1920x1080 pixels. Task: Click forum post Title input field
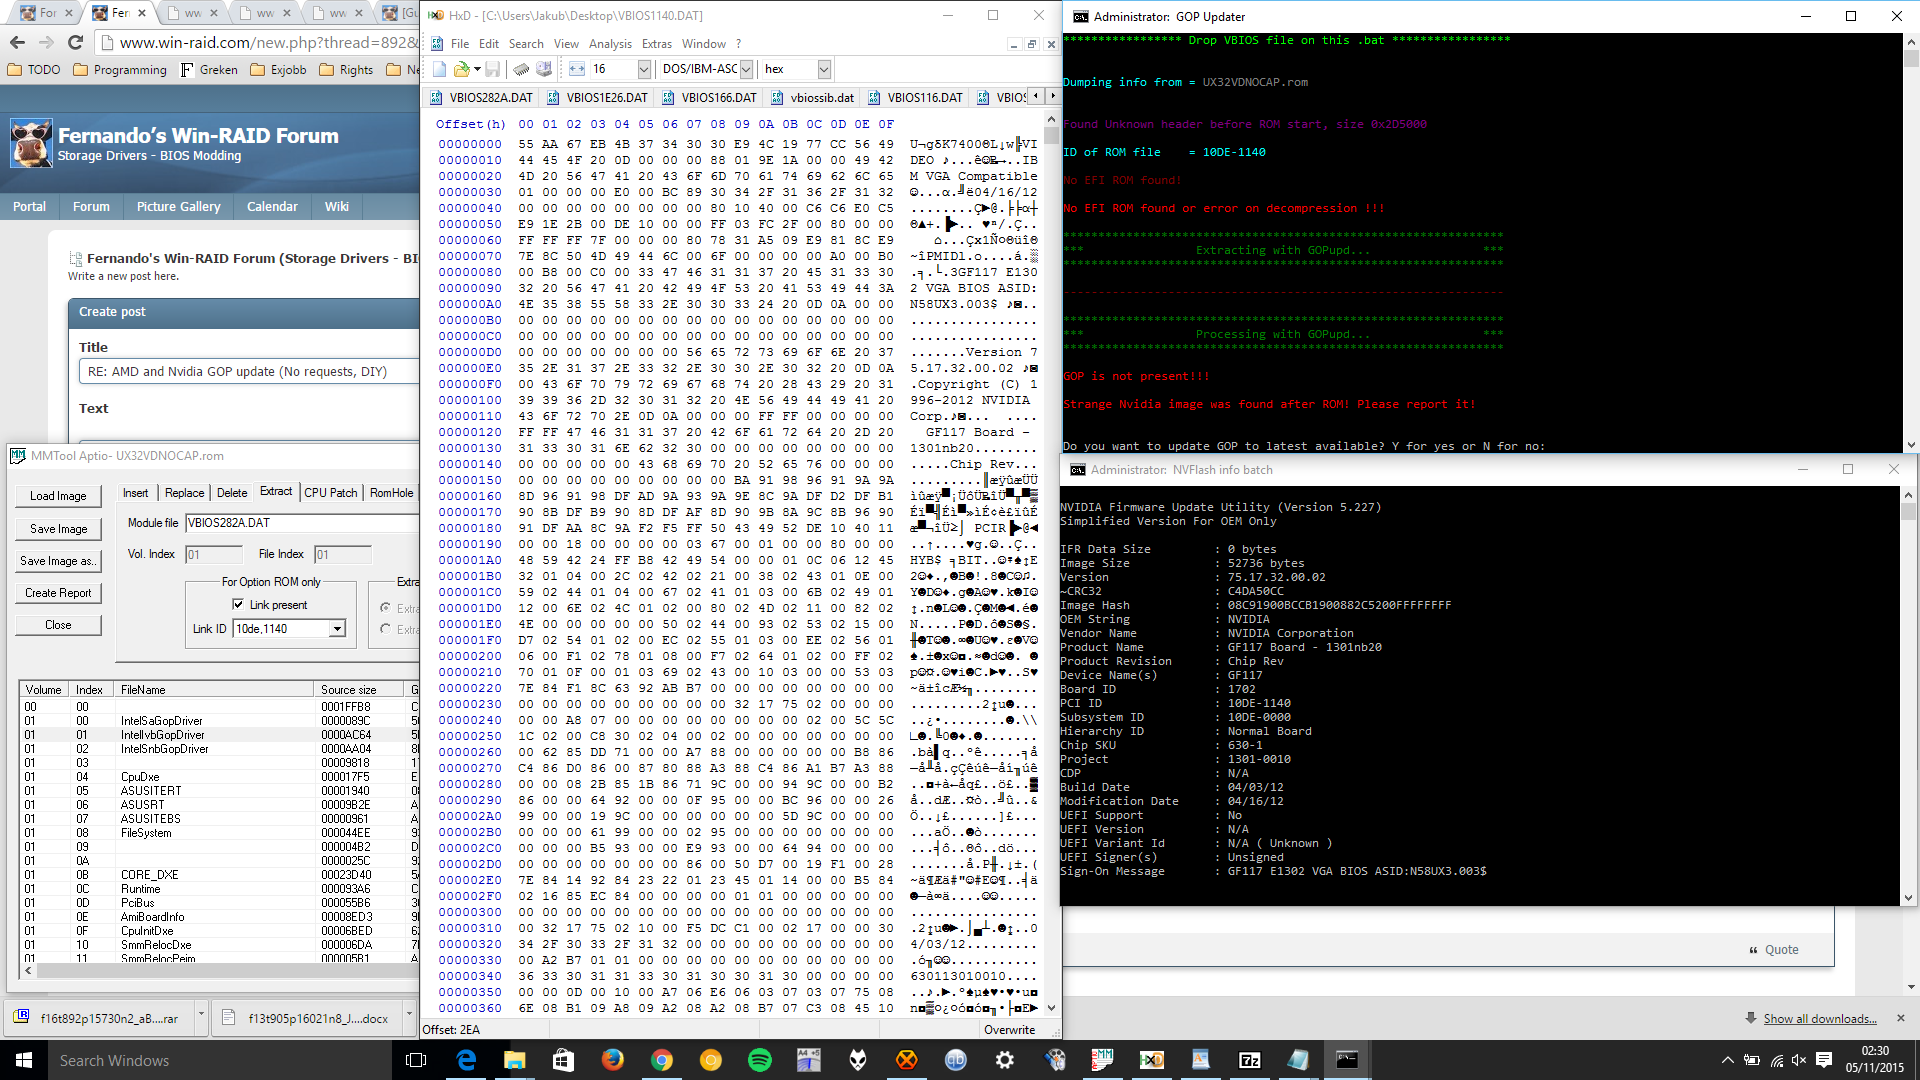[x=249, y=371]
